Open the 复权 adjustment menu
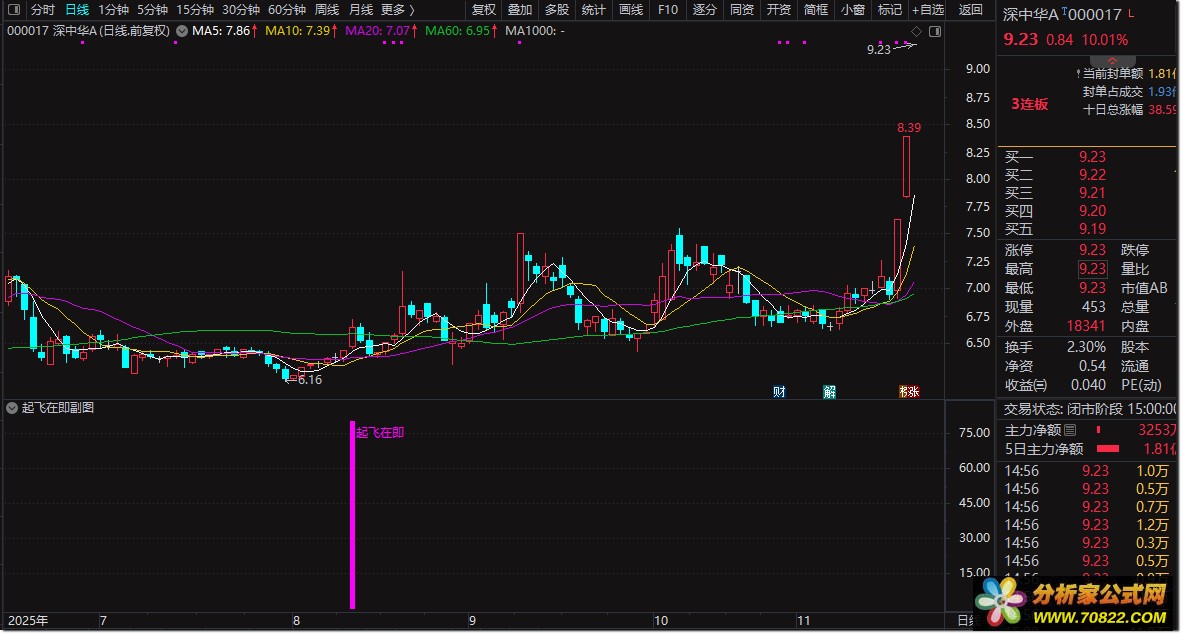 click(484, 10)
